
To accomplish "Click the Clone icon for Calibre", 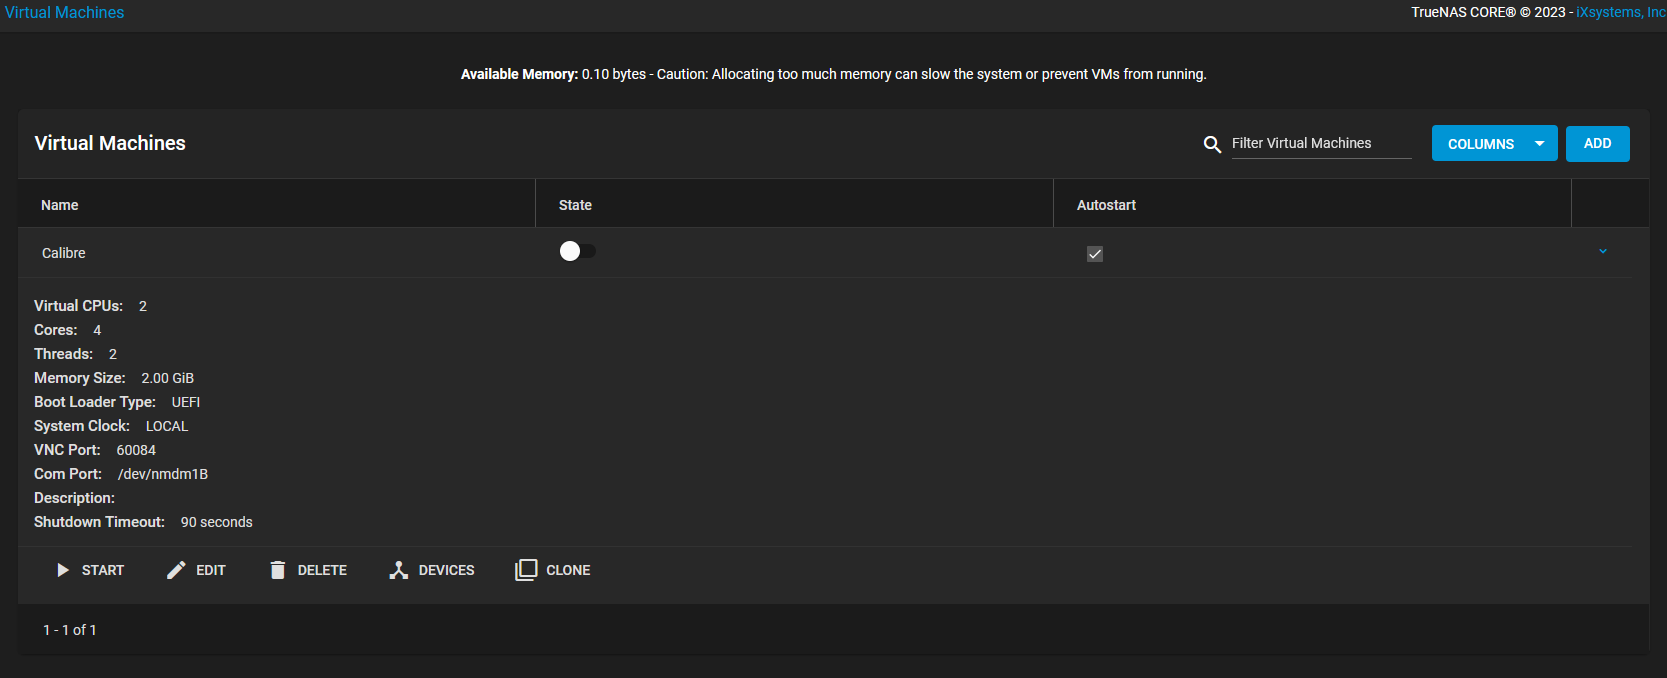I will click(x=526, y=570).
